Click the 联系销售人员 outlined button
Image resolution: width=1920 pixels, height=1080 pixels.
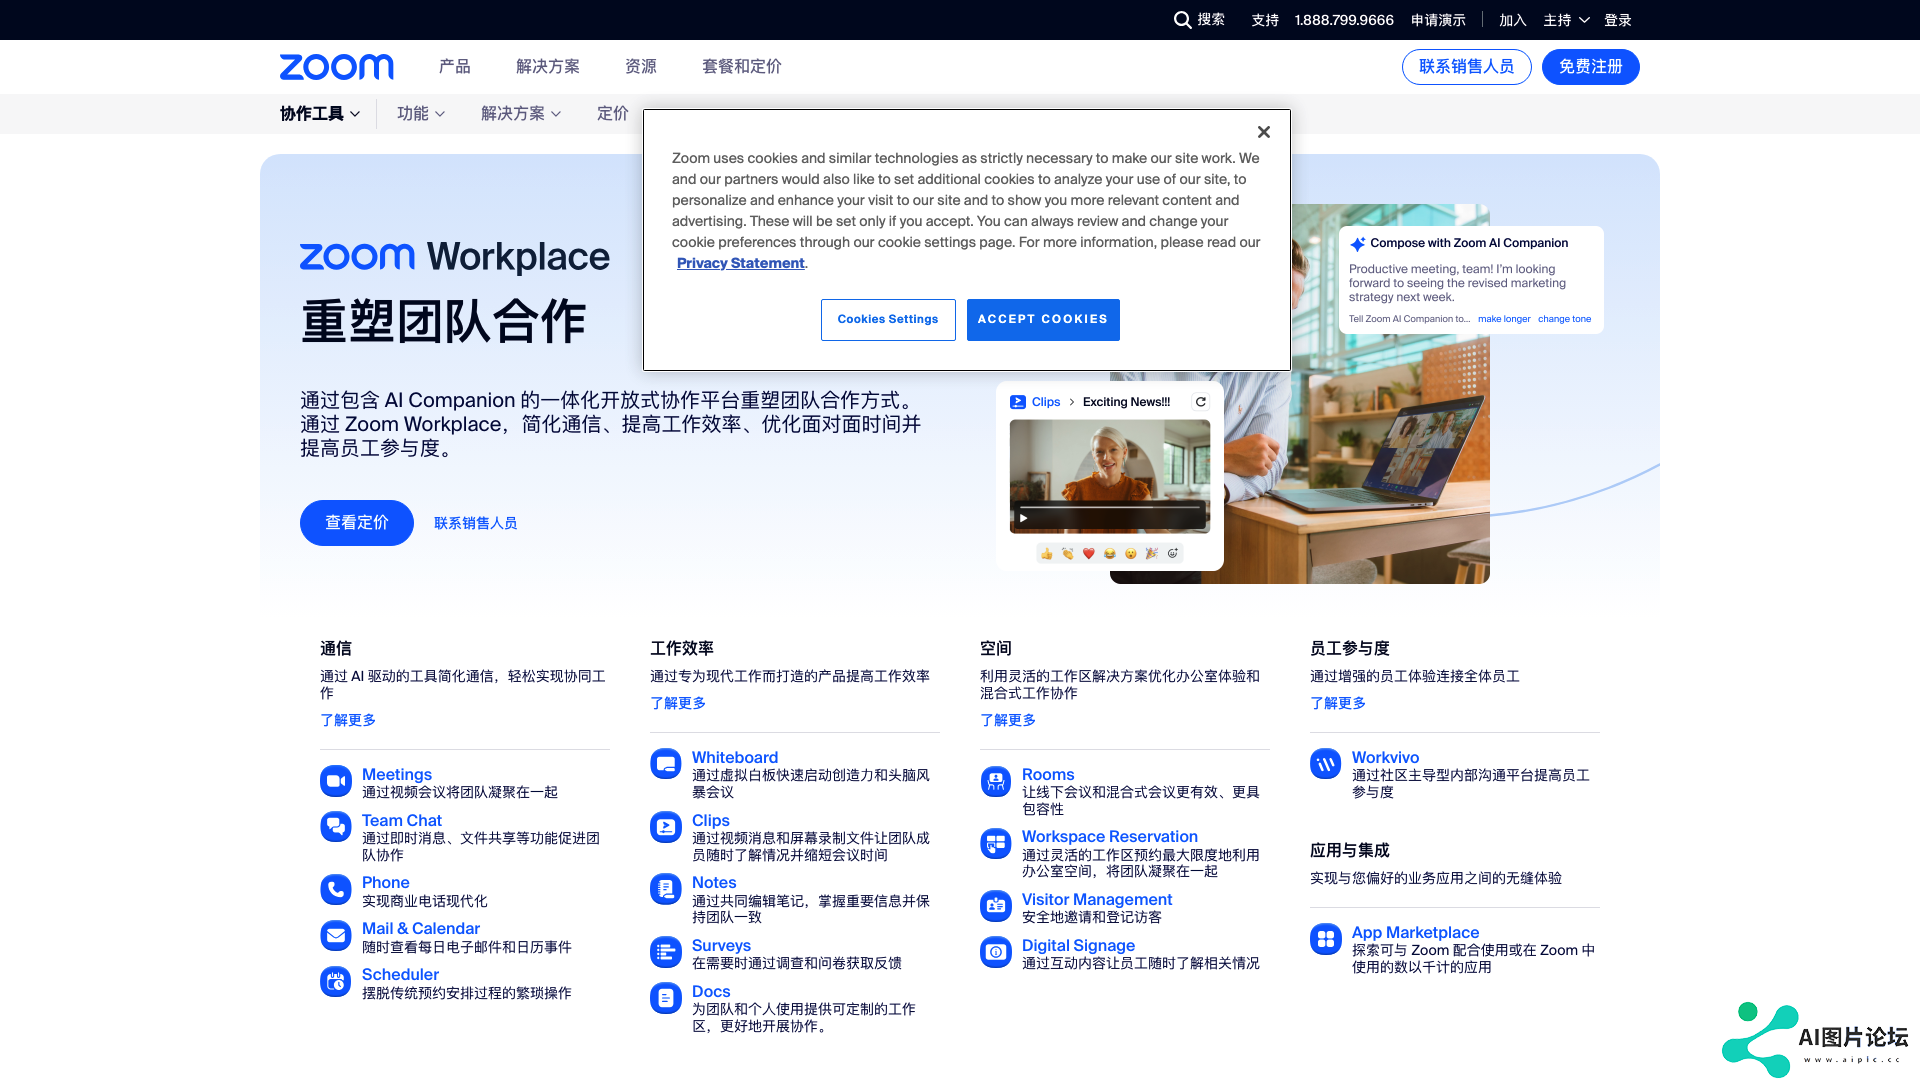[x=1466, y=67]
